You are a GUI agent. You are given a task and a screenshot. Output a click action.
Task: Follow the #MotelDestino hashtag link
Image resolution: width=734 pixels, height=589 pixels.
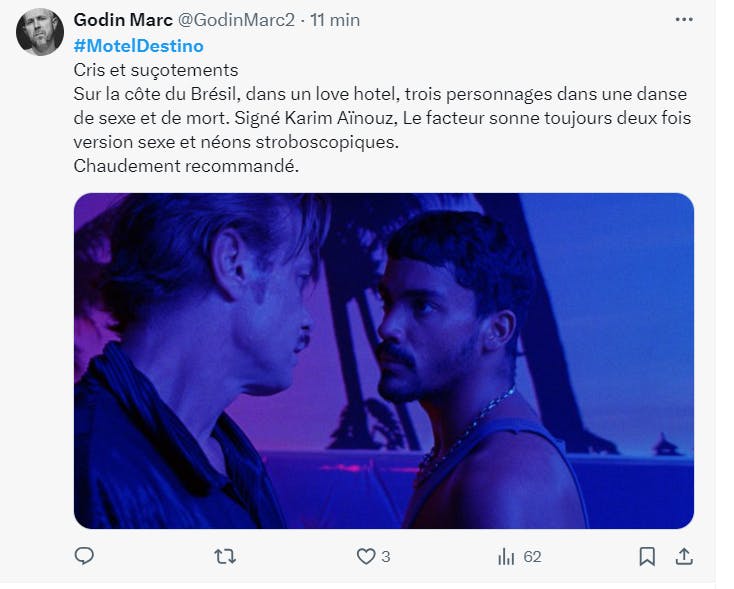[x=139, y=46]
